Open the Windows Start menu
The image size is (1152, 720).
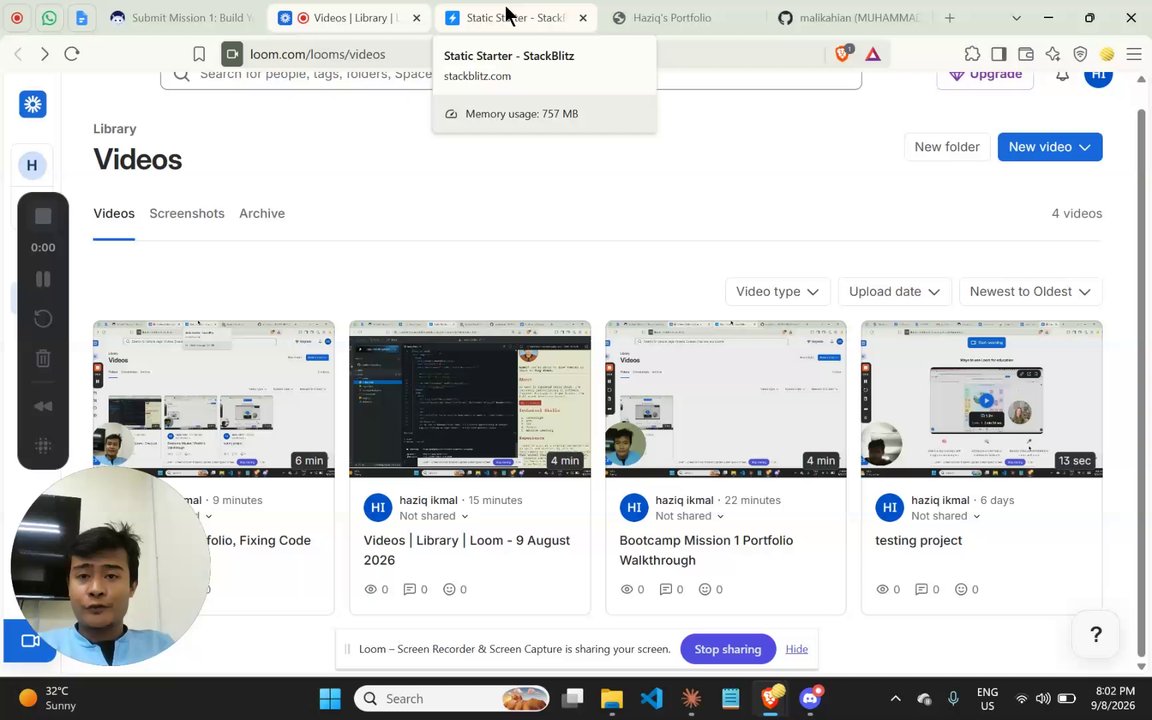[330, 699]
